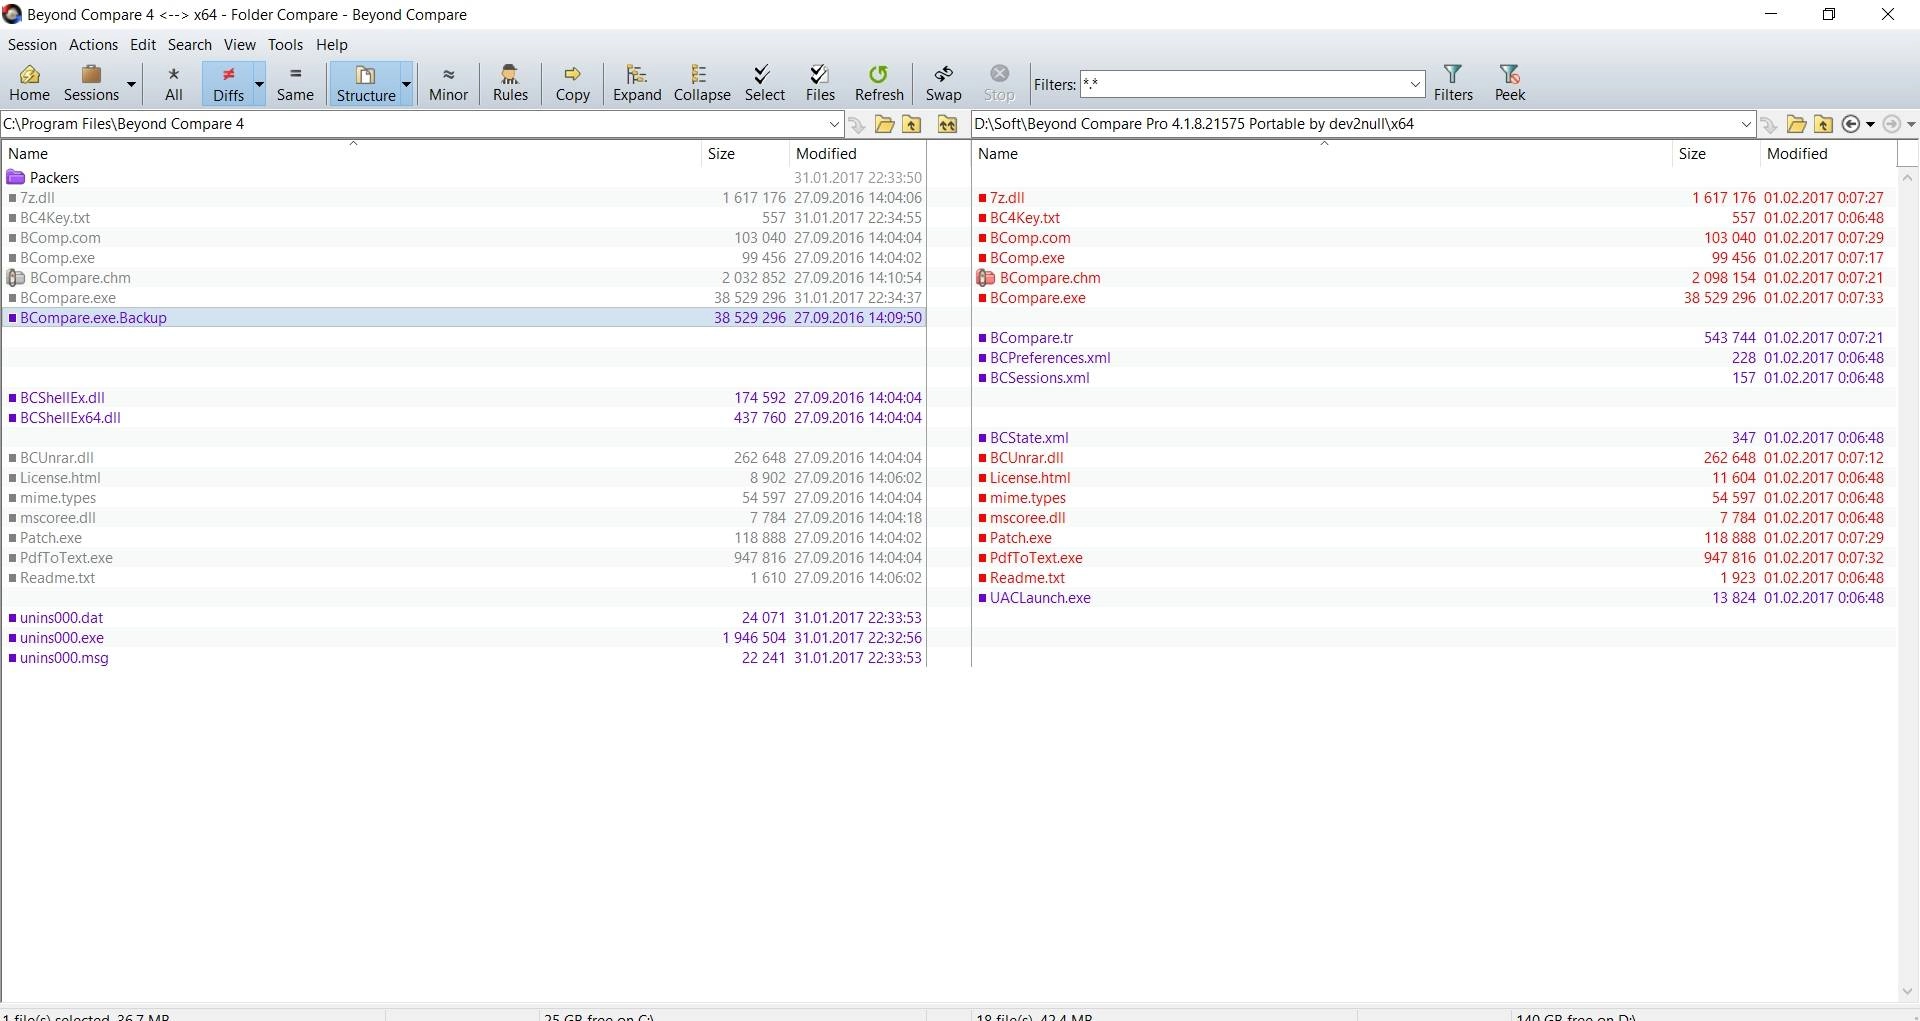
Task: Open the Structure dropdown arrow
Action: [406, 84]
